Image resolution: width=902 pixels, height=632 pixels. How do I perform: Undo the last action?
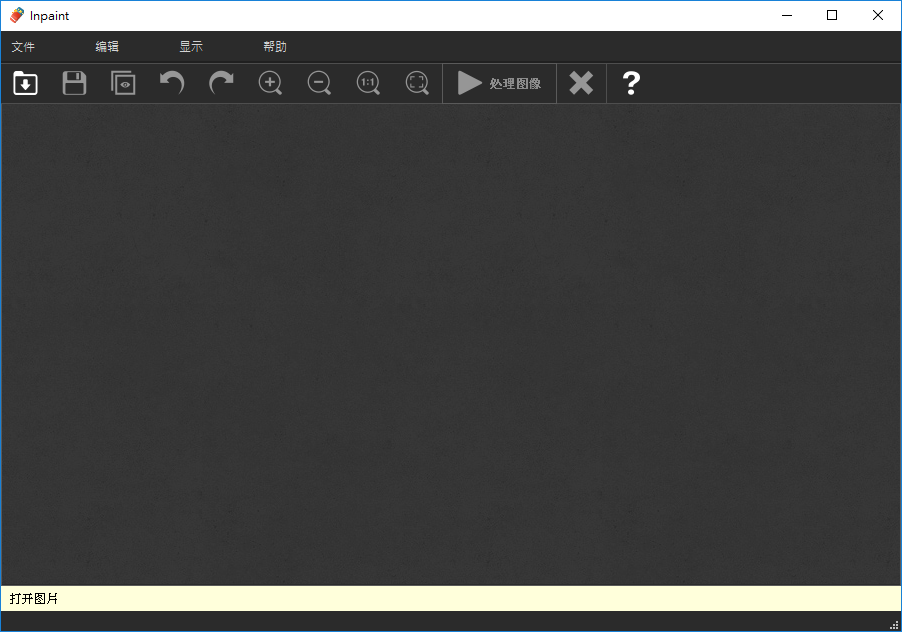[172, 83]
